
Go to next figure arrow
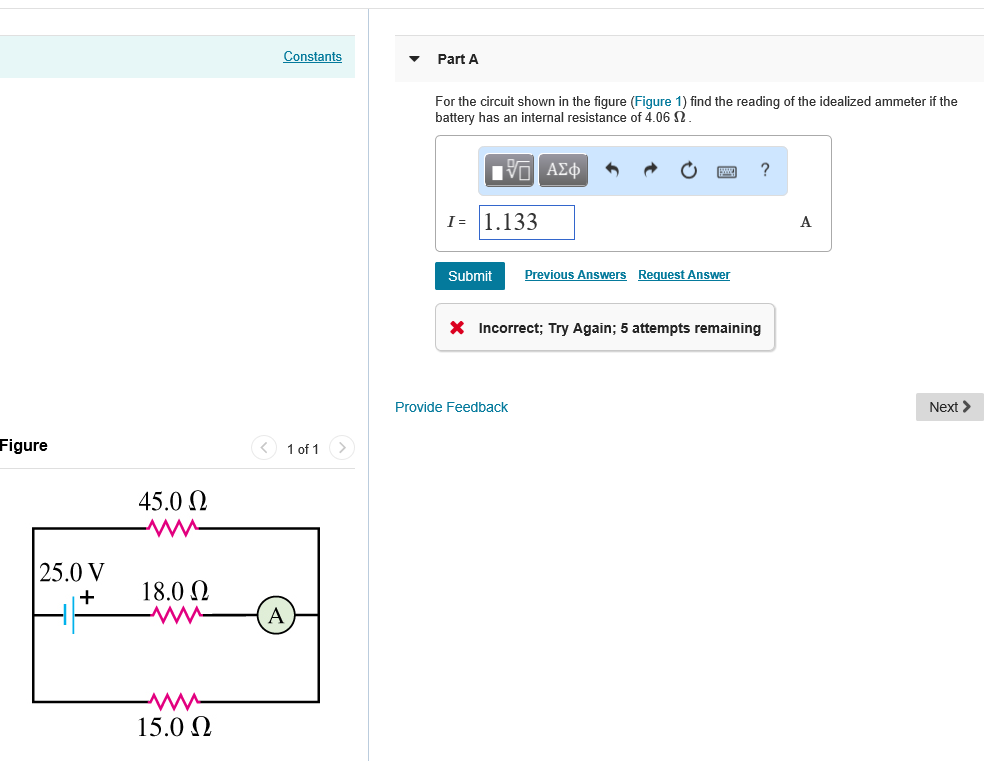click(342, 448)
